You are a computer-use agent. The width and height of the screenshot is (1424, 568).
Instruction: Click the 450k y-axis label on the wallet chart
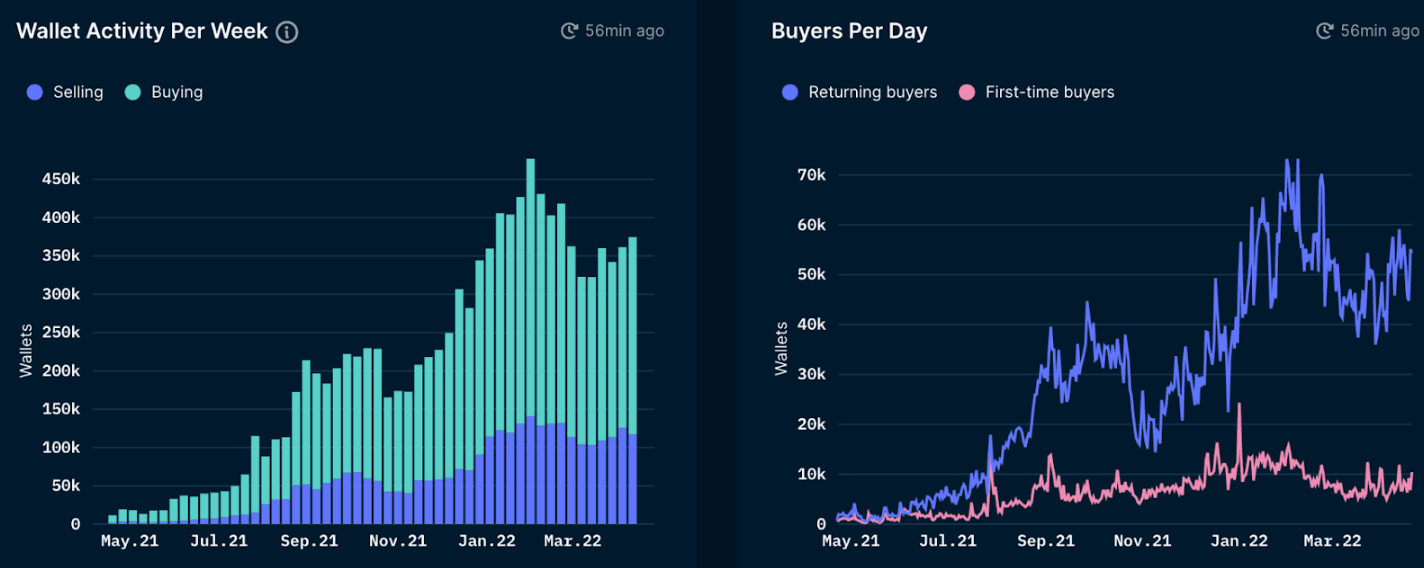click(x=62, y=179)
